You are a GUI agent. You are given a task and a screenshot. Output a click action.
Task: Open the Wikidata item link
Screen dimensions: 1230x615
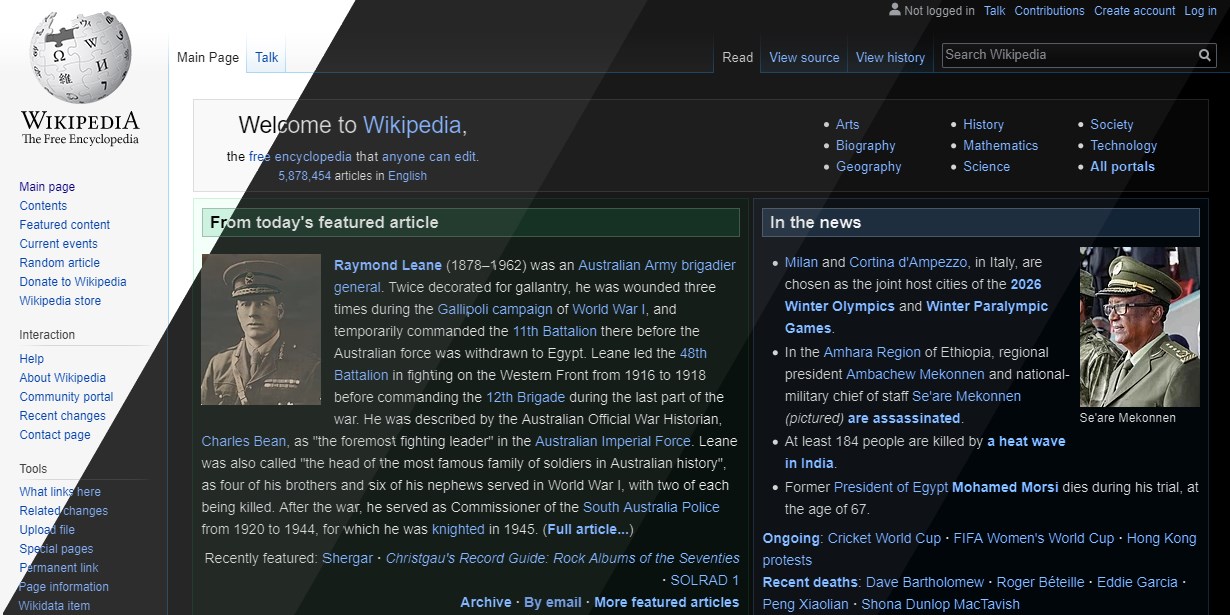(55, 606)
